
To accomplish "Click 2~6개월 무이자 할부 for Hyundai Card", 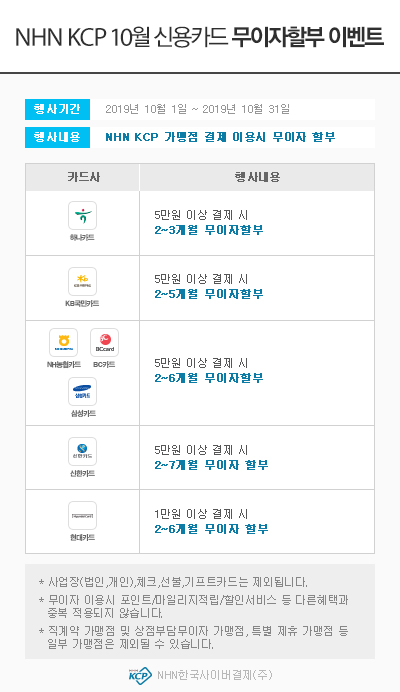I will (x=211, y=529).
